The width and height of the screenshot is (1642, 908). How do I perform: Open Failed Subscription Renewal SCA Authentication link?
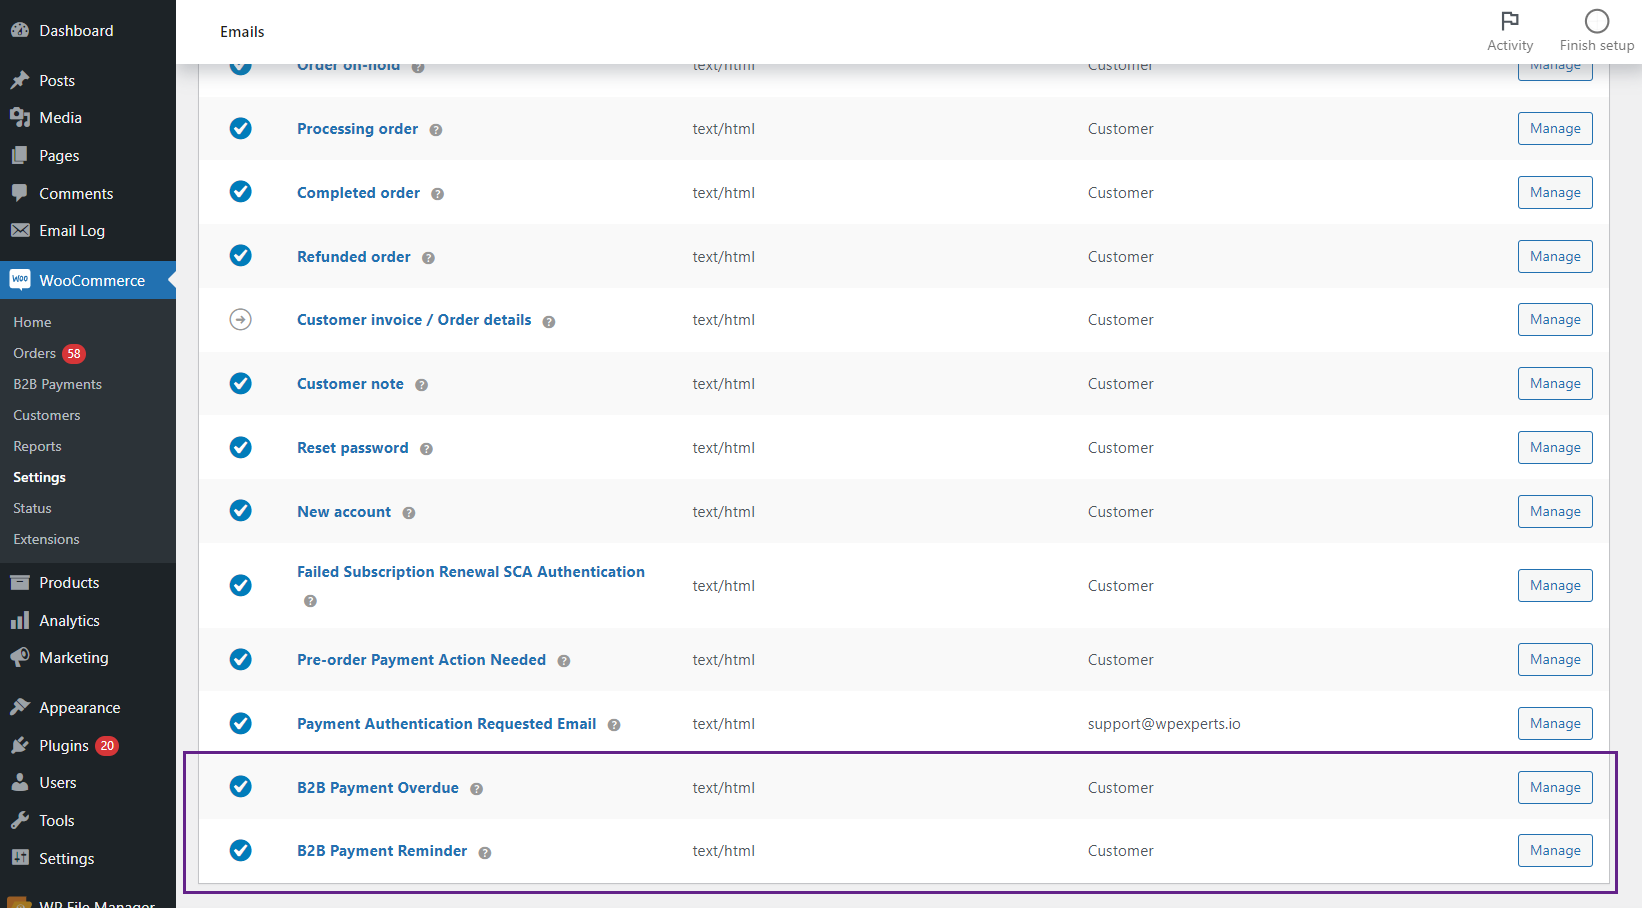(471, 572)
